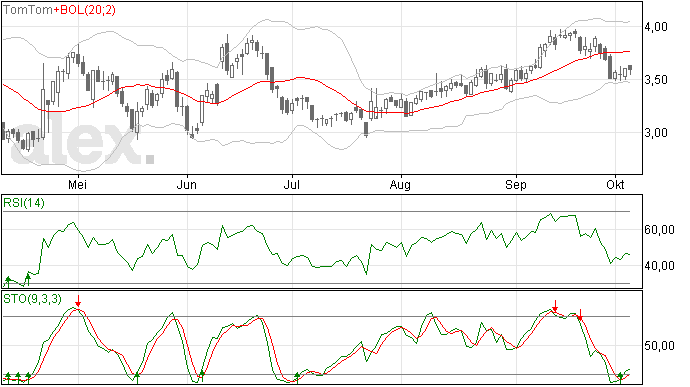Click the Okt month label

(x=615, y=185)
